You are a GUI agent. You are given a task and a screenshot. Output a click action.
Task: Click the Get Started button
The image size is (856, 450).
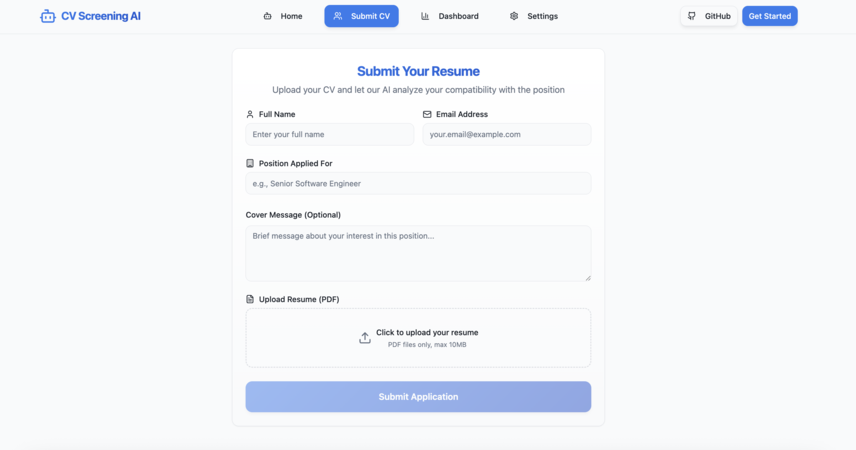coord(770,16)
